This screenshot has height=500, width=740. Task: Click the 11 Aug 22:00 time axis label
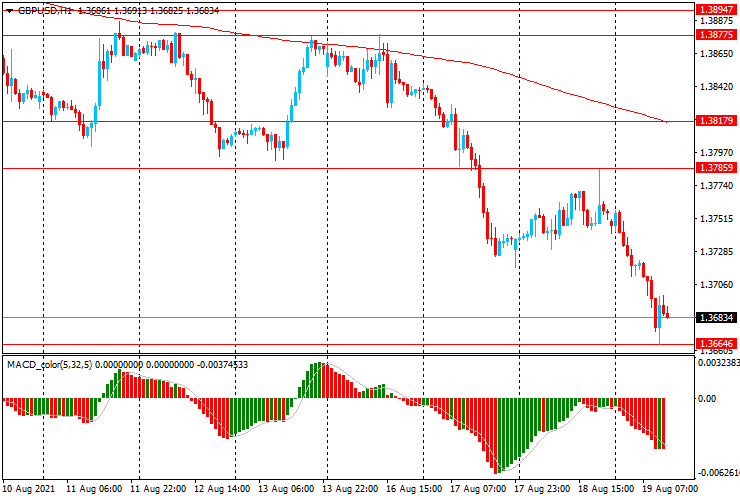pos(158,489)
